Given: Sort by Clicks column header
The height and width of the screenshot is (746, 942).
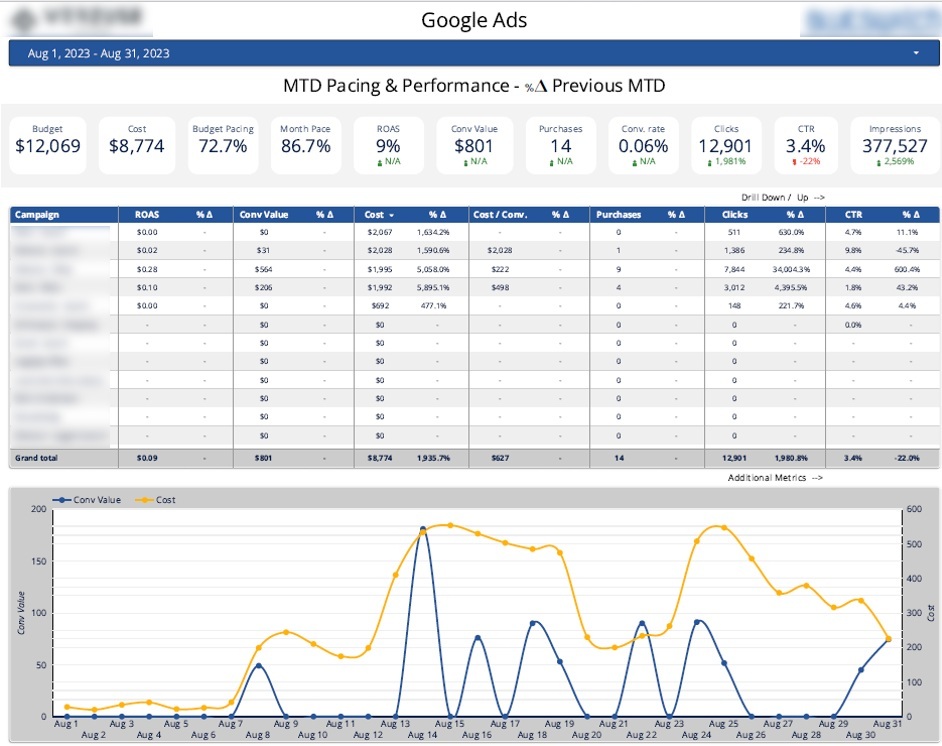Looking at the screenshot, I should point(734,214).
